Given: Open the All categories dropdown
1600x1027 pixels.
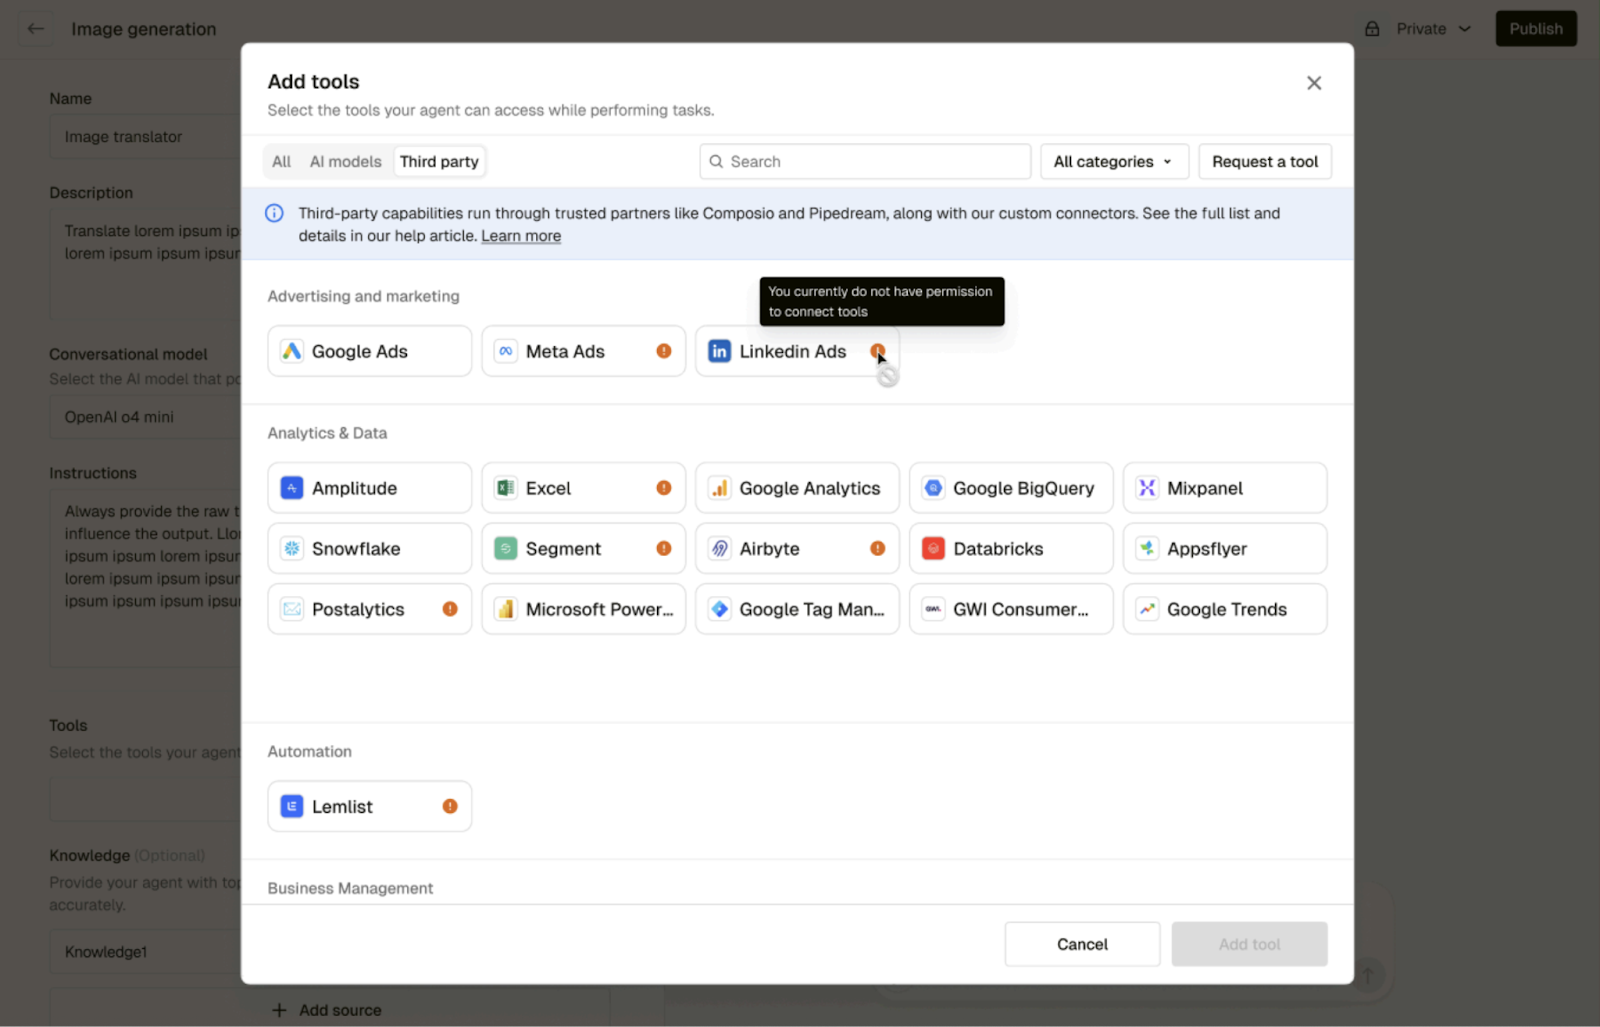Looking at the screenshot, I should click(x=1114, y=161).
